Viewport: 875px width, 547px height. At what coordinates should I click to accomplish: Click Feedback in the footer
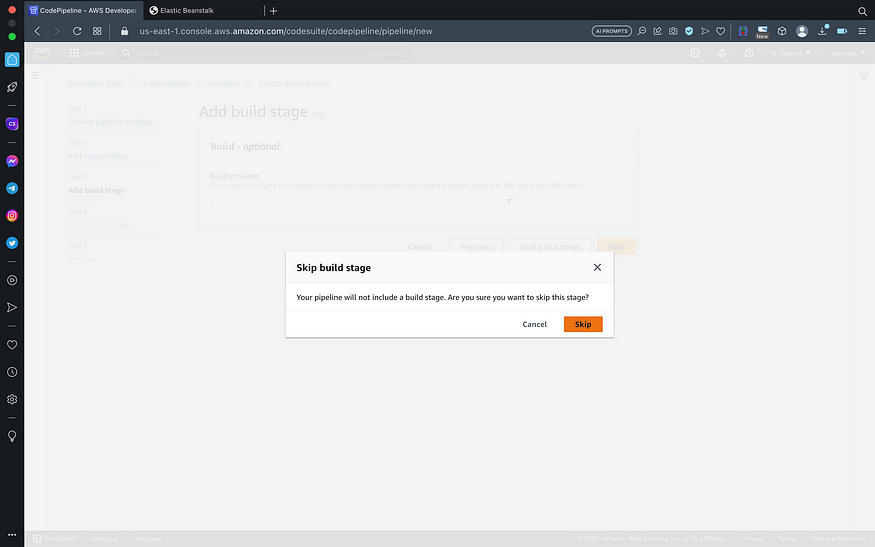click(x=104, y=539)
